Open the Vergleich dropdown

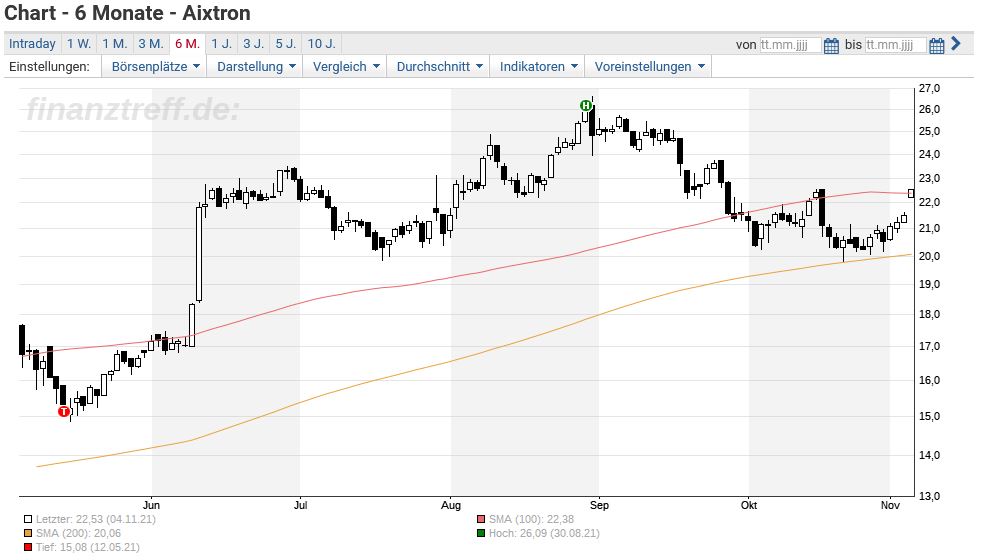click(346, 67)
